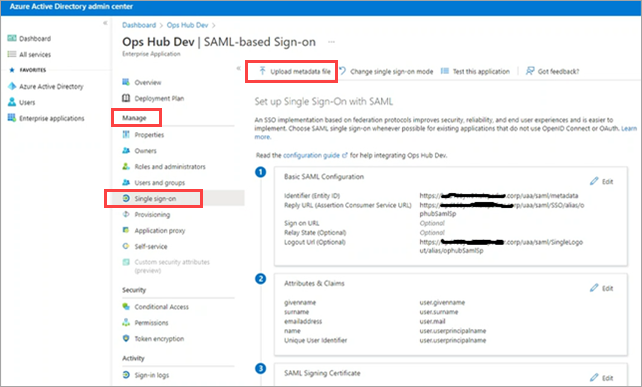Click the Deployment Plan book icon

click(126, 98)
